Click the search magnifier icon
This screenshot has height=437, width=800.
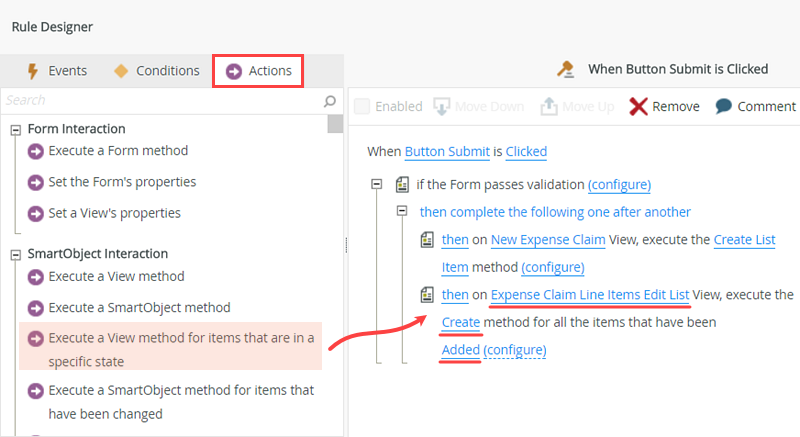(x=330, y=101)
